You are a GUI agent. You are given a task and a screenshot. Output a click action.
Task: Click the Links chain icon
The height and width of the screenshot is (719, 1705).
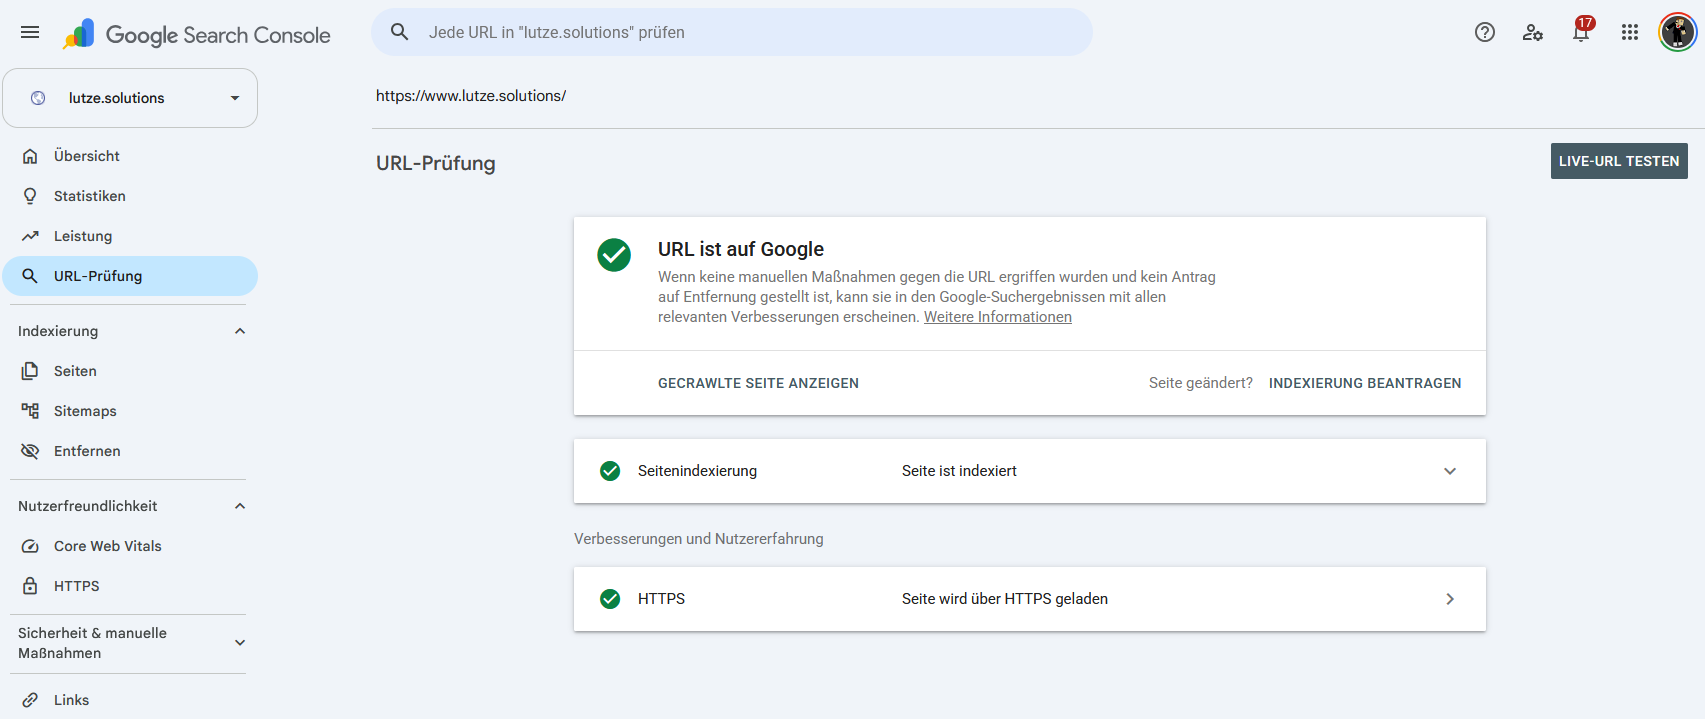(x=30, y=700)
